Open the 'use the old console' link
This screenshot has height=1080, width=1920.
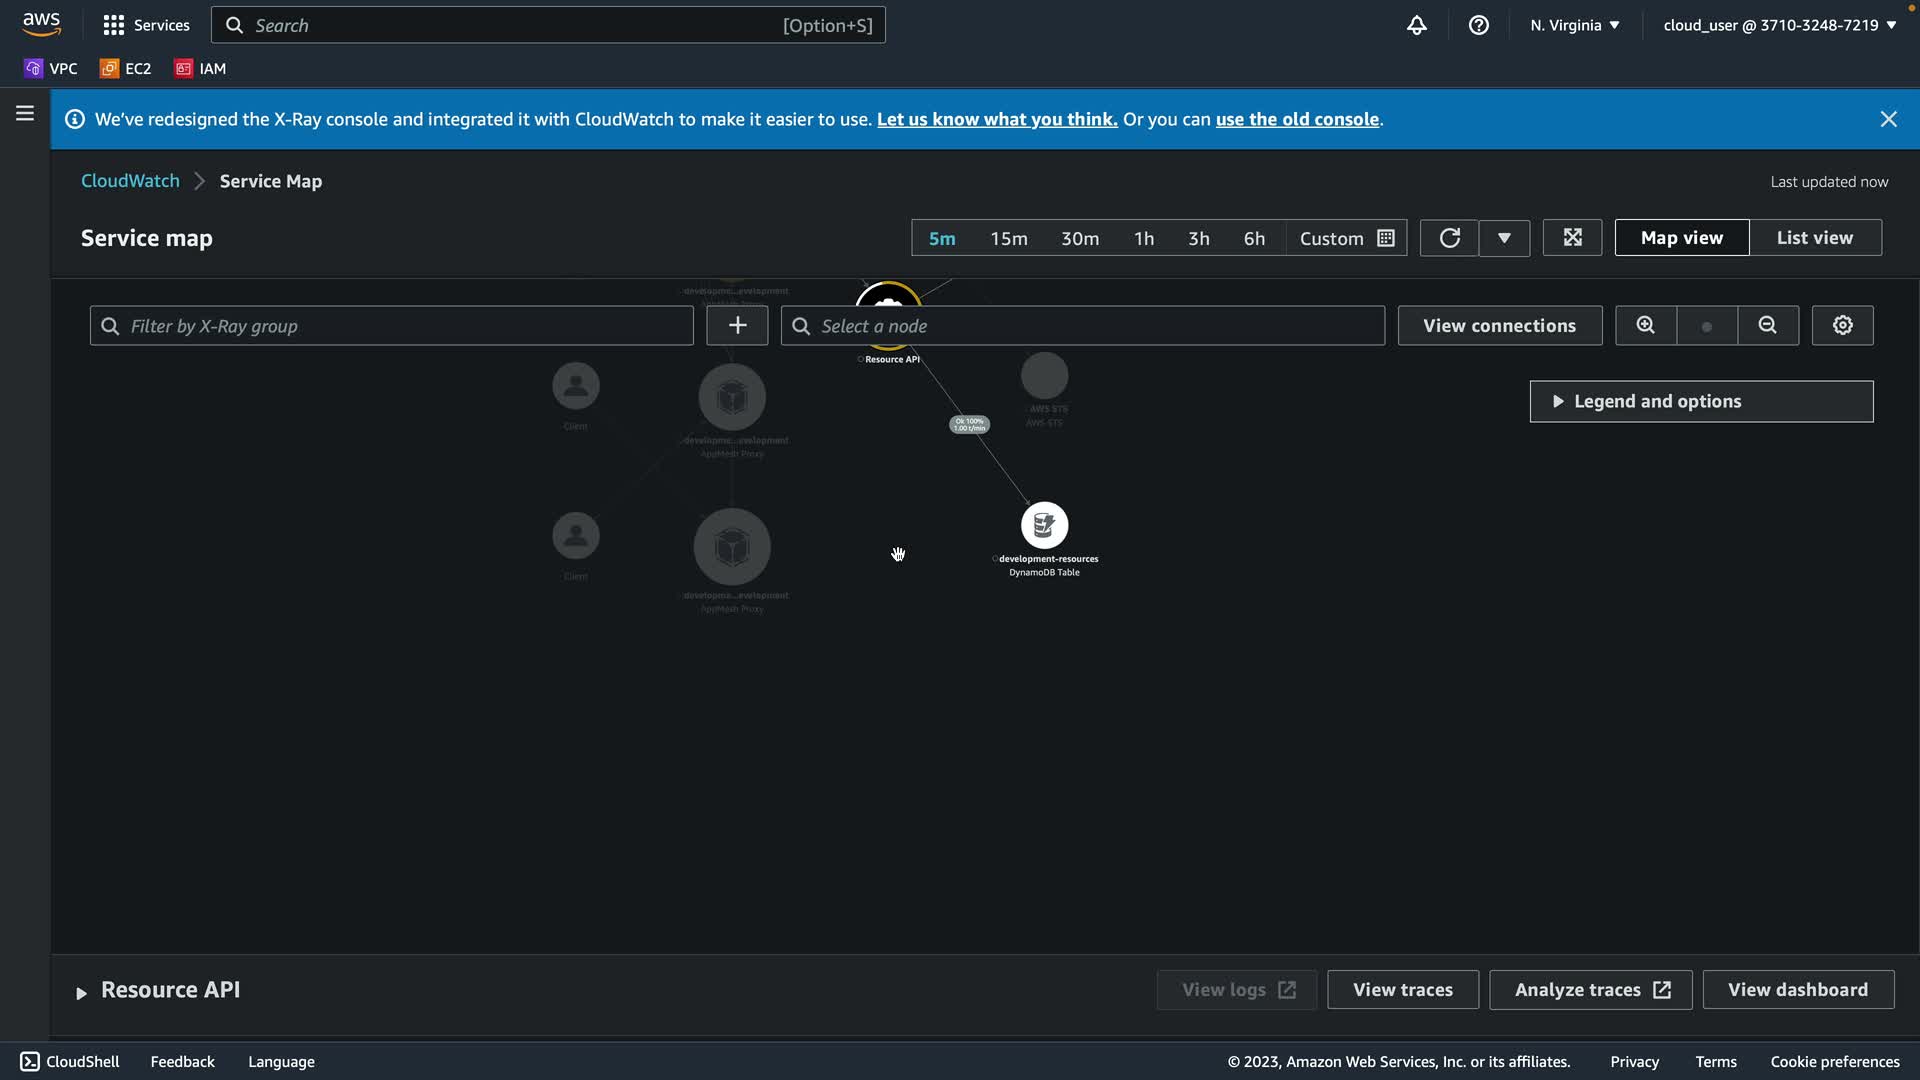1297,119
